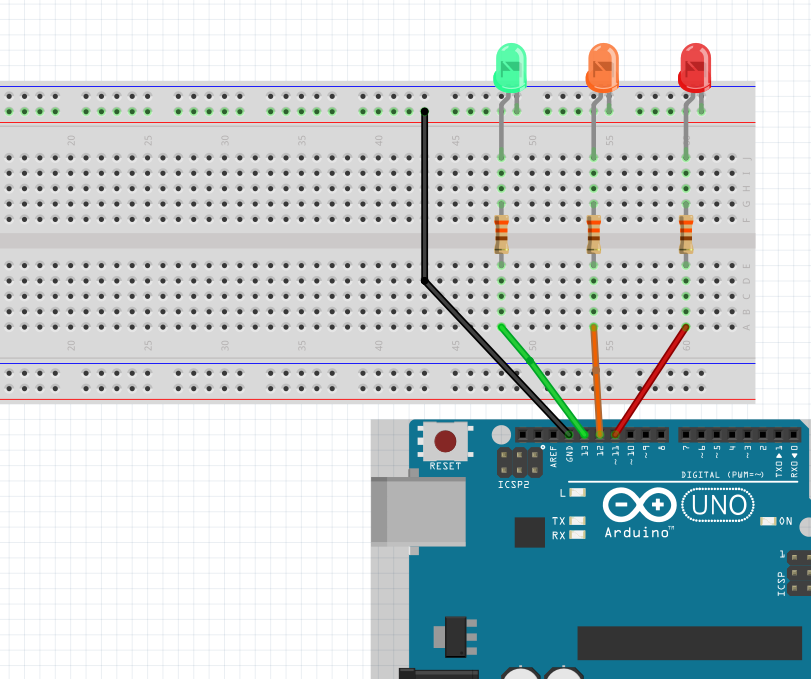Click the digital pin 4 socket
The image size is (811, 679).
click(x=732, y=434)
